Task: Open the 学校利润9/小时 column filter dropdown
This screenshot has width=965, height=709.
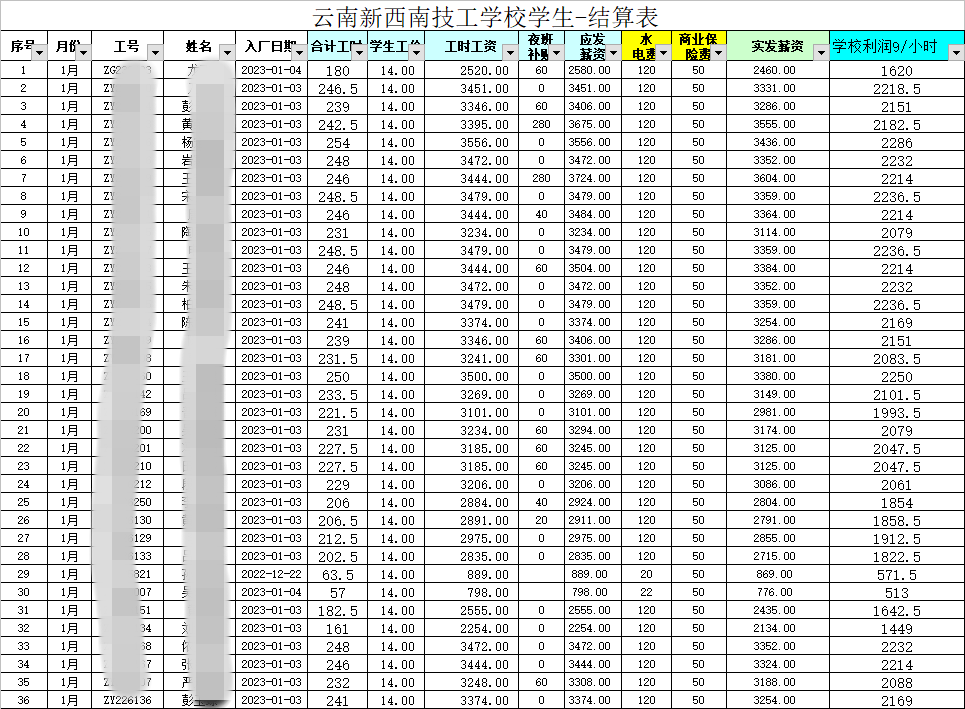Action: tap(956, 53)
